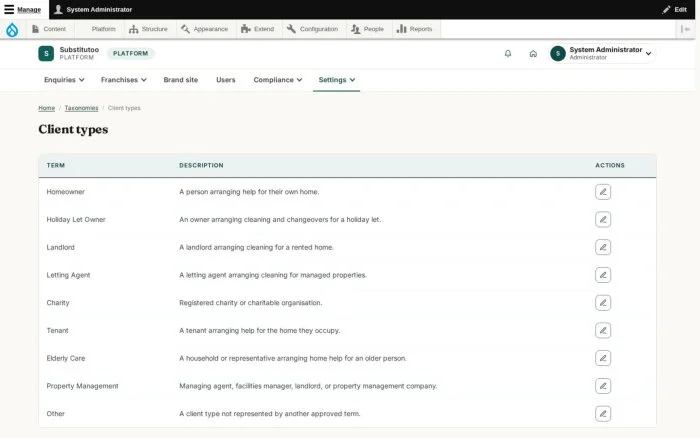
Task: Go to the home house icon
Action: point(533,54)
